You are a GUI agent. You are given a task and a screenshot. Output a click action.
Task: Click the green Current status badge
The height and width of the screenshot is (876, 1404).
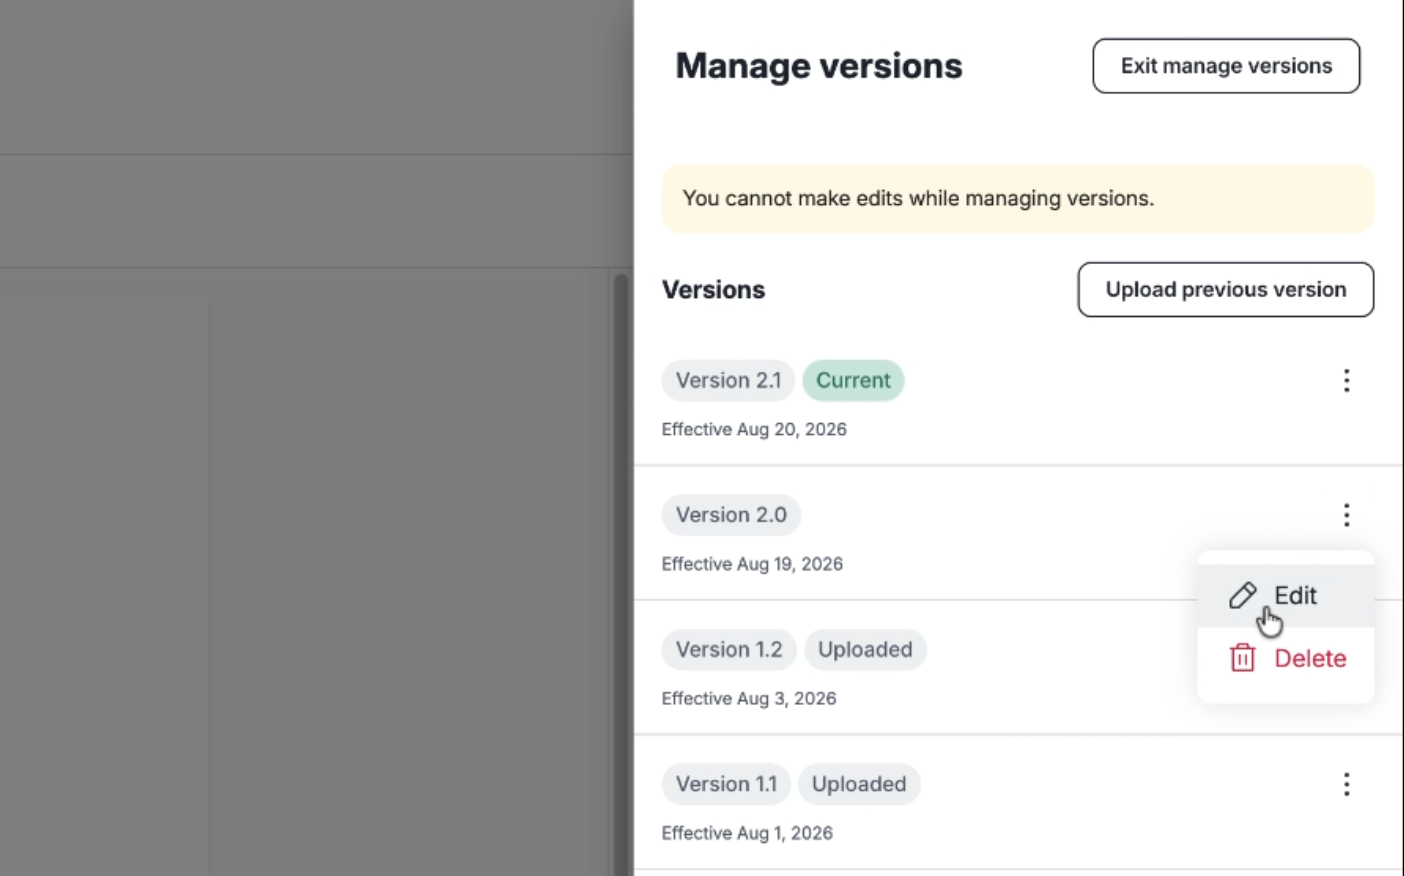(853, 381)
